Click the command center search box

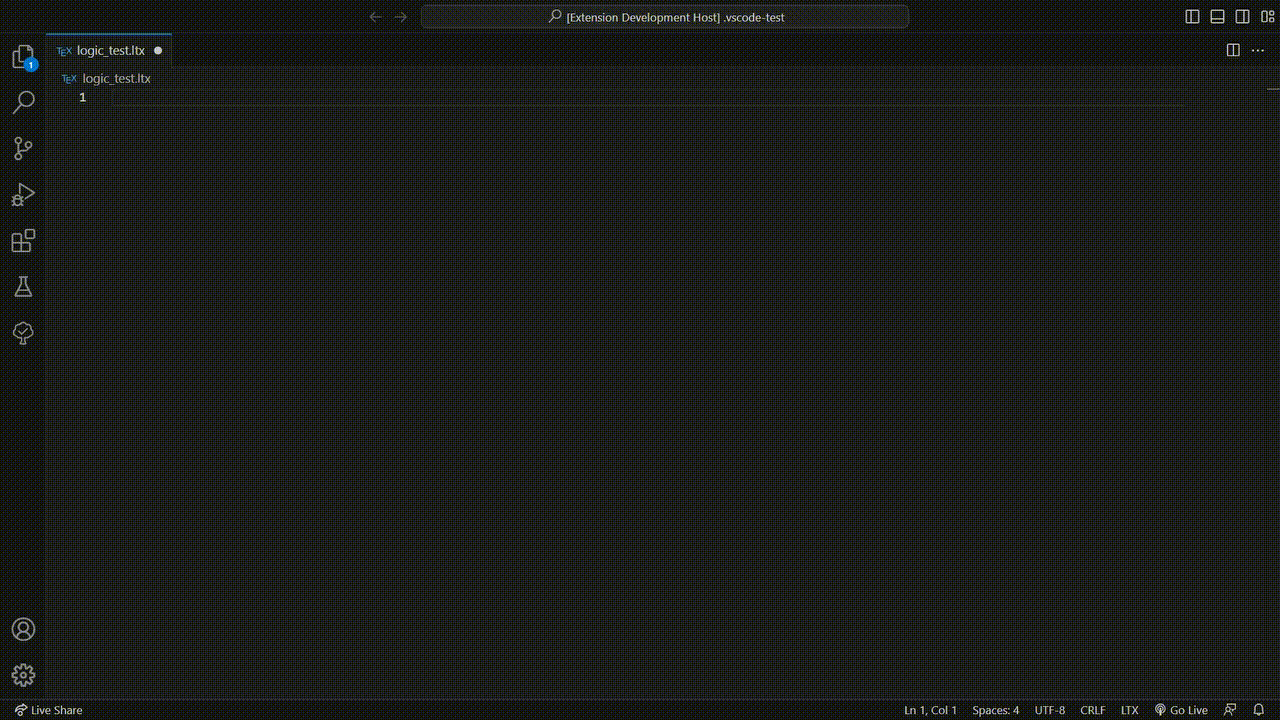point(665,17)
